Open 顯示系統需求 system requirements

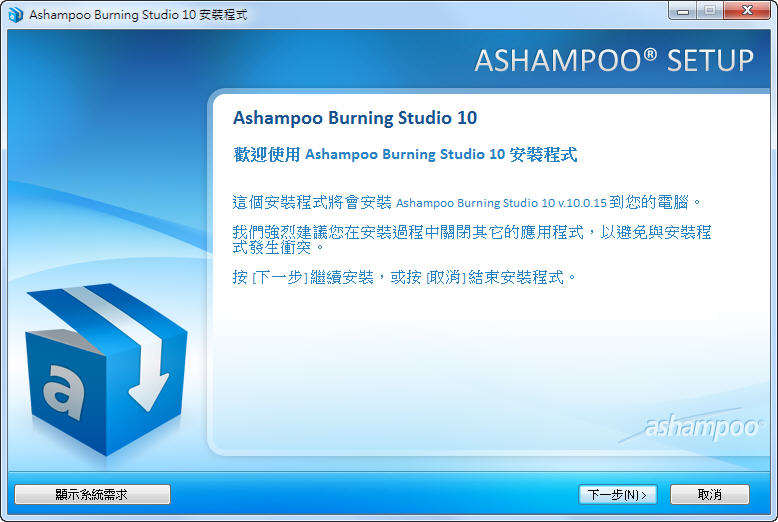[92, 494]
